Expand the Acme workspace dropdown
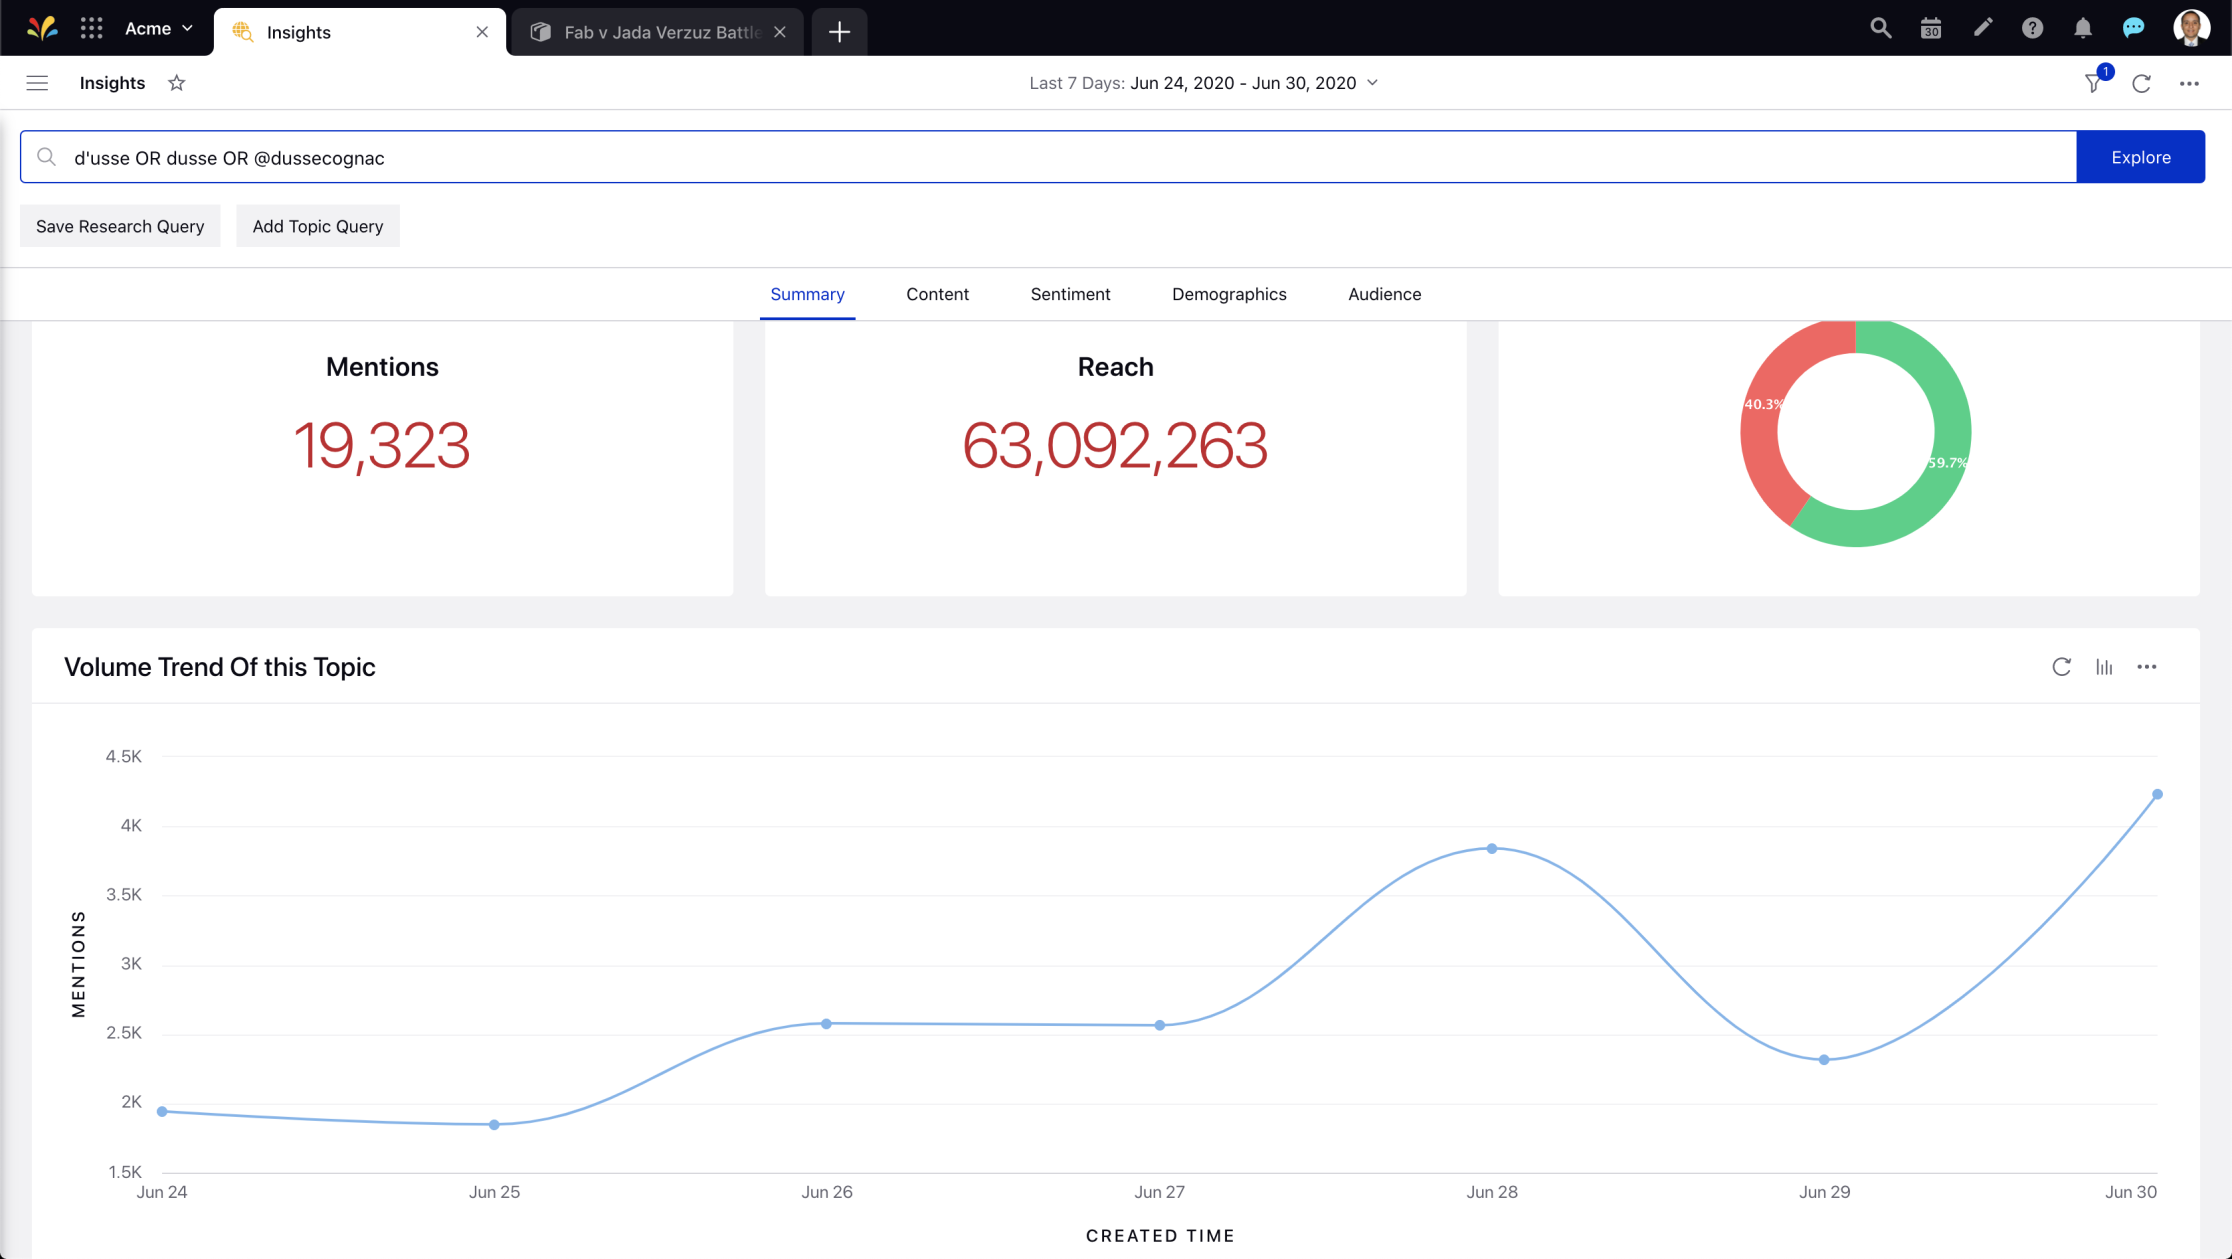 click(x=158, y=29)
